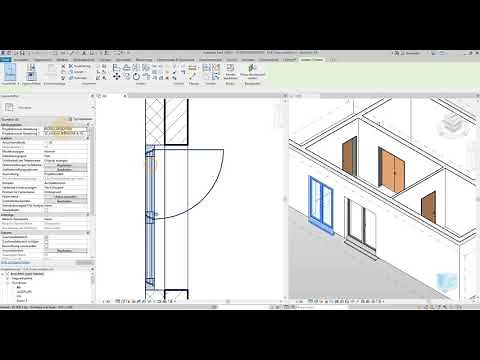
Task: Toggle the Properties palette ribbon icon
Action: pos(31,77)
